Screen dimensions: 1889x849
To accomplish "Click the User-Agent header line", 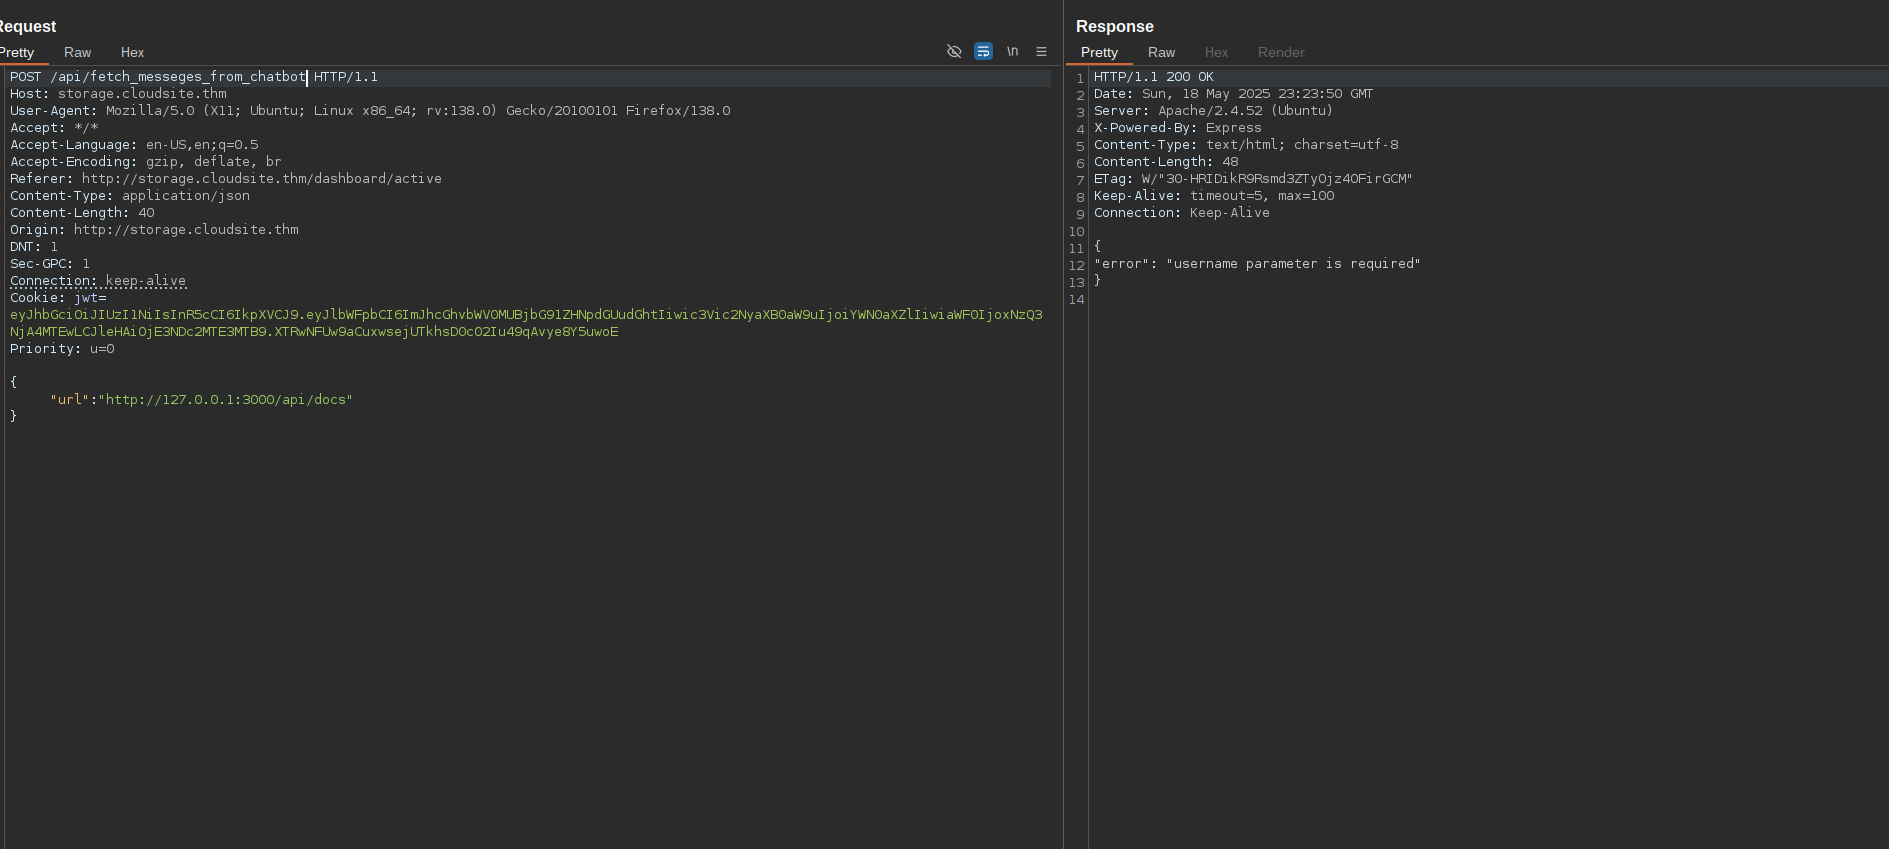I will click(370, 111).
